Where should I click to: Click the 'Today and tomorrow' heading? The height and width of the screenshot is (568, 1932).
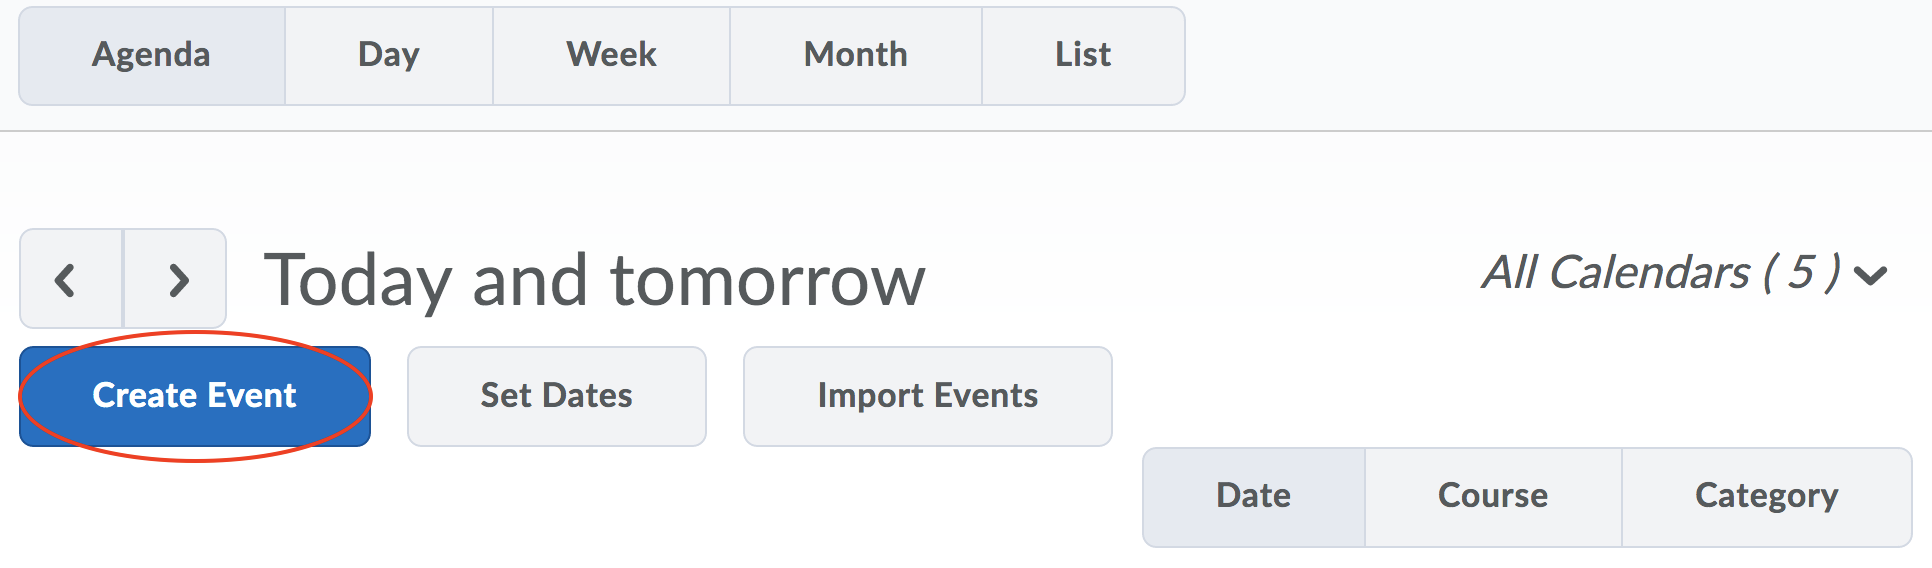594,281
